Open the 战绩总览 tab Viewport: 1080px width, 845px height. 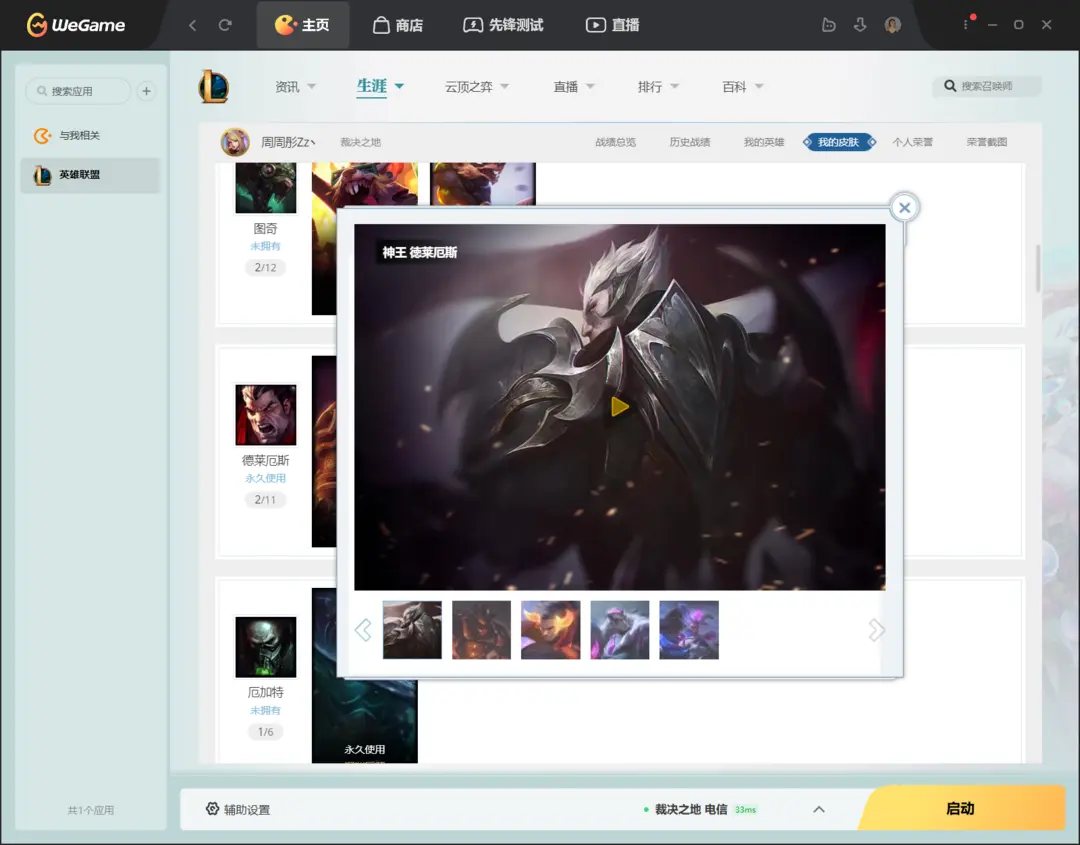[615, 143]
